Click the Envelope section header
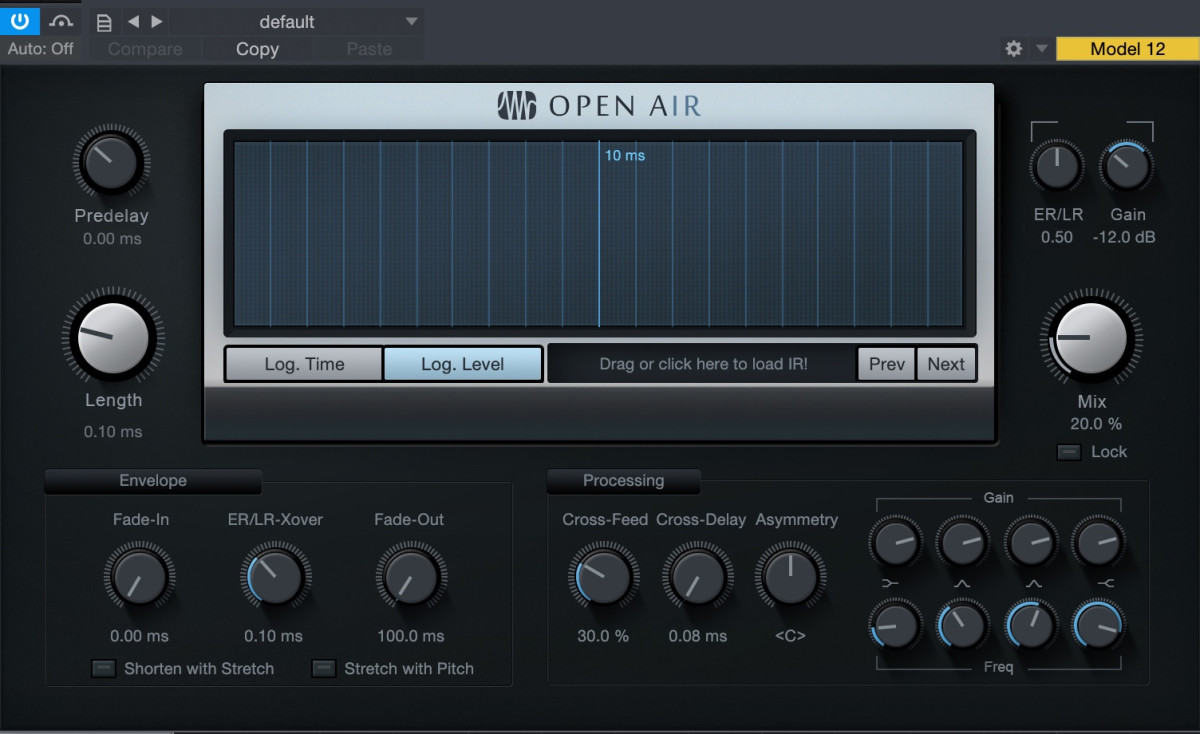 tap(153, 481)
